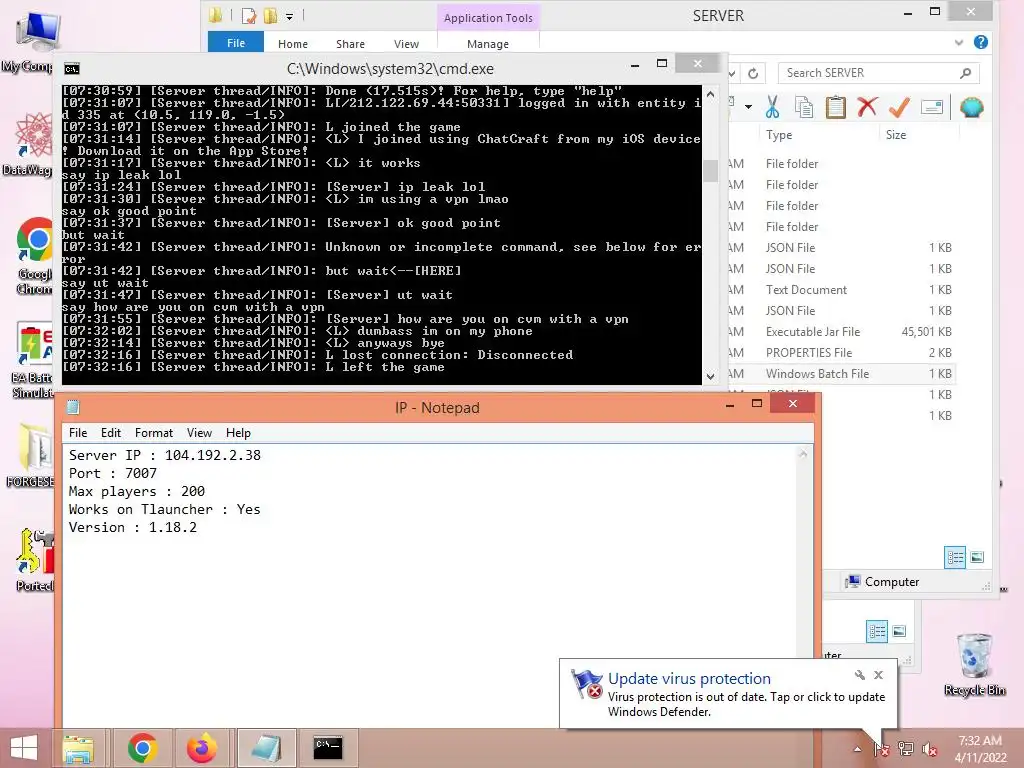1024x768 pixels.
Task: Open the Quick Access Toolbar dropdown arrow
Action: point(289,16)
